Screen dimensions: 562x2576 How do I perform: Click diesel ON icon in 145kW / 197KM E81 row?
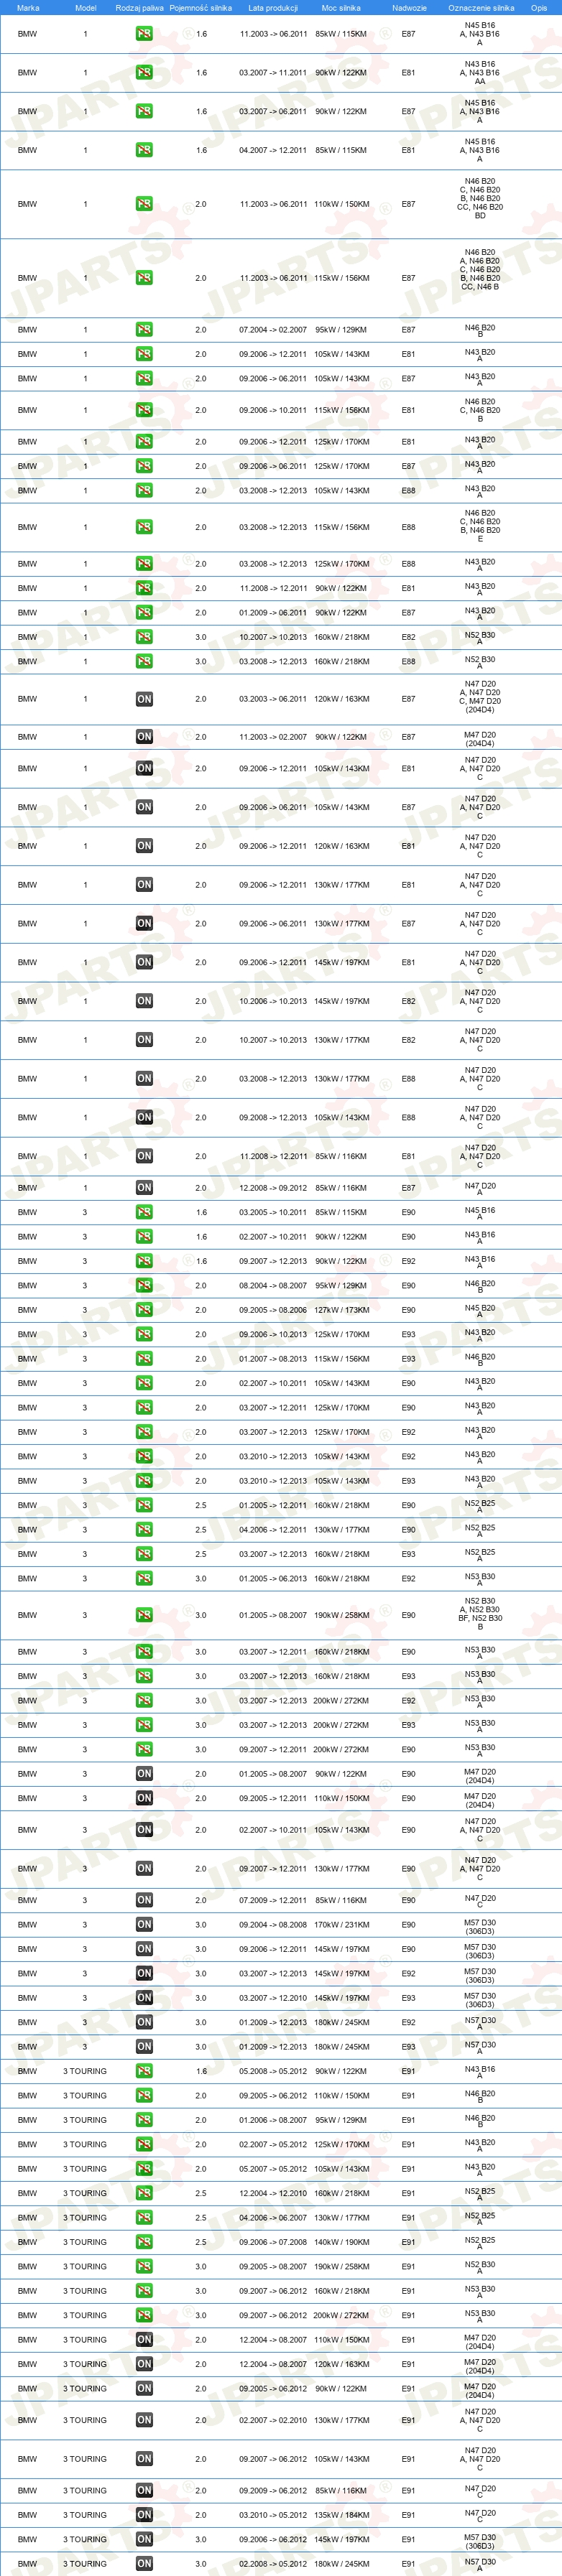[144, 962]
